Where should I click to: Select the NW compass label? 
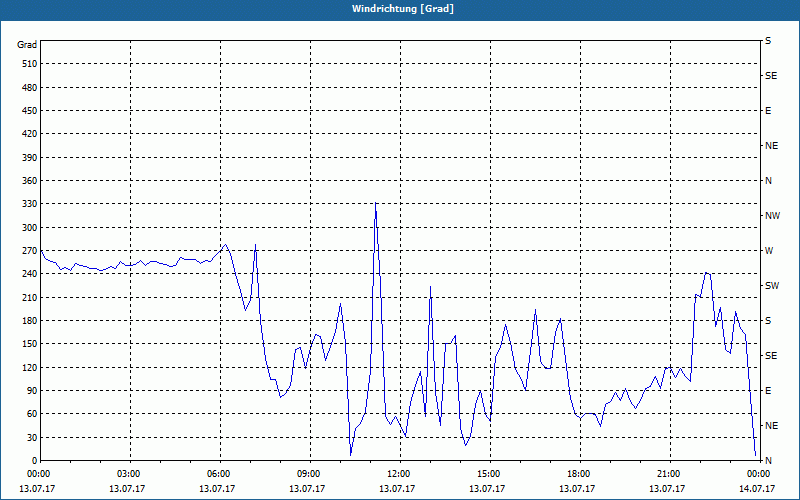772,216
